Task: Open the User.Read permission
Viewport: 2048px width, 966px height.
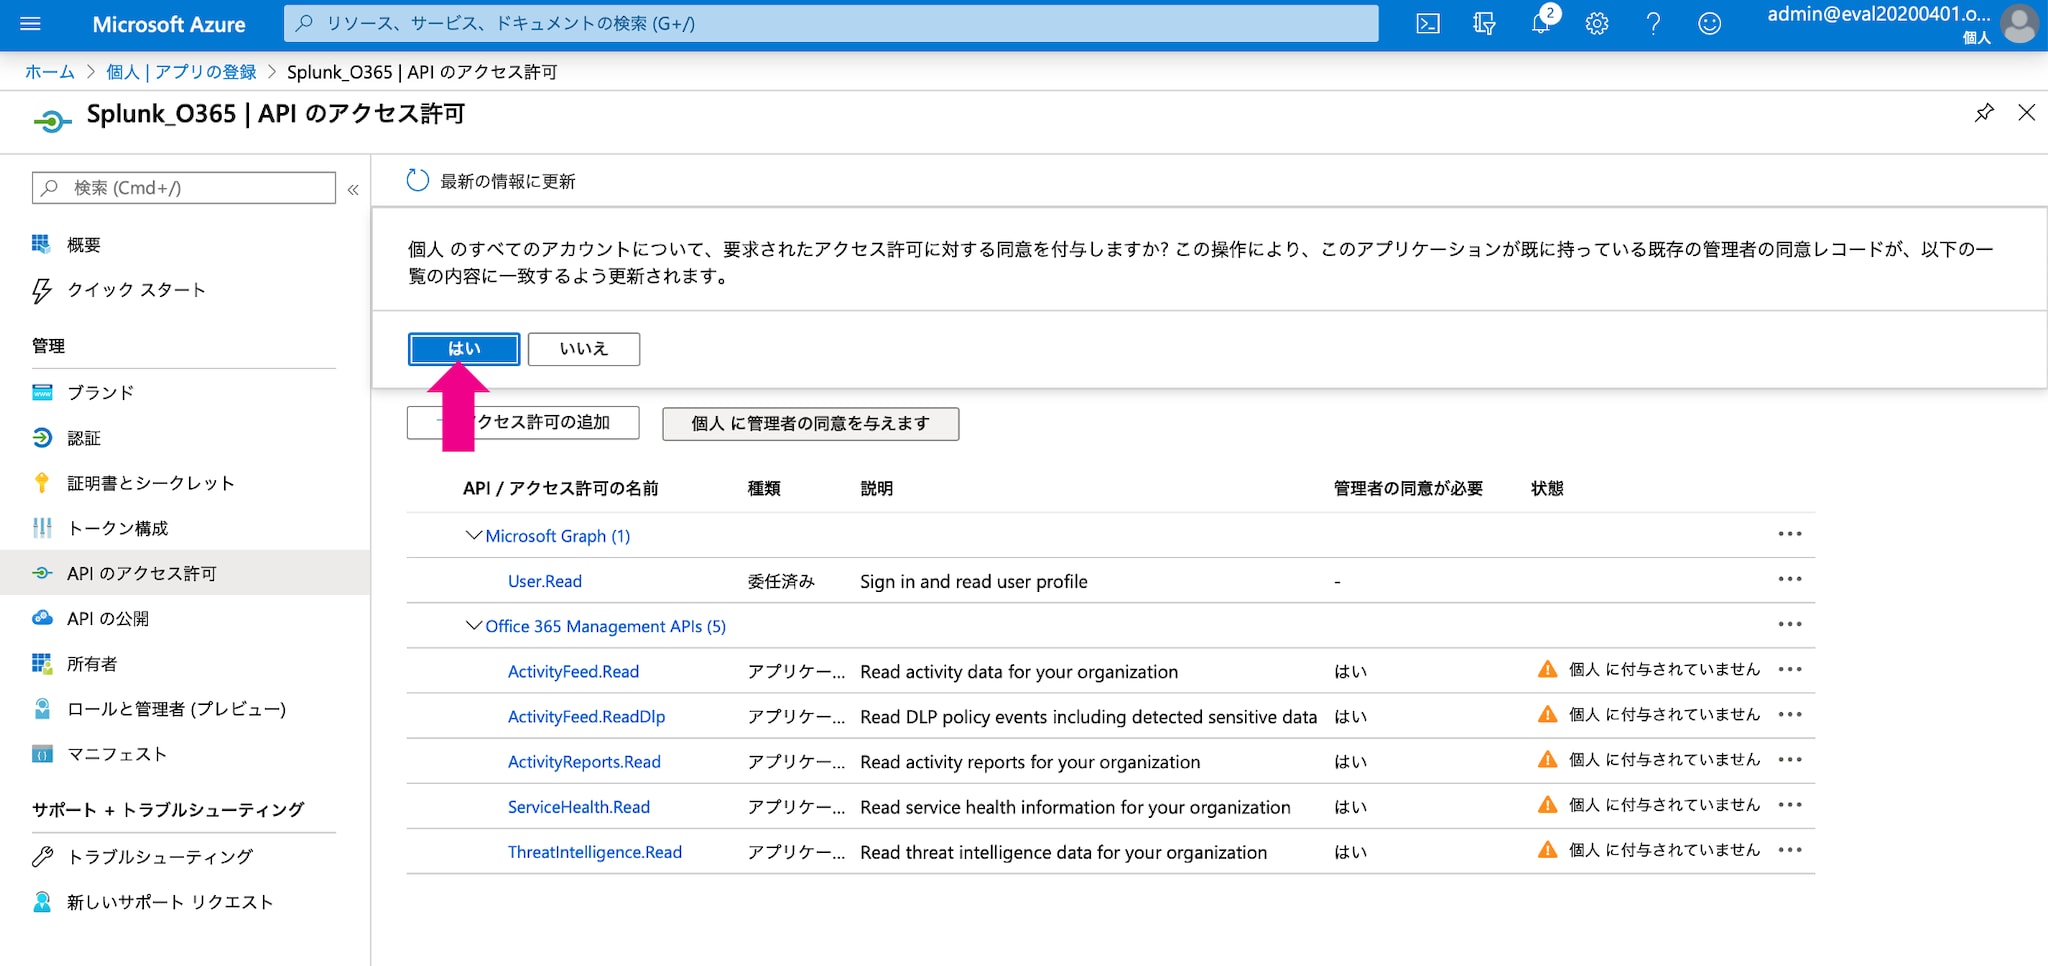Action: tap(545, 581)
